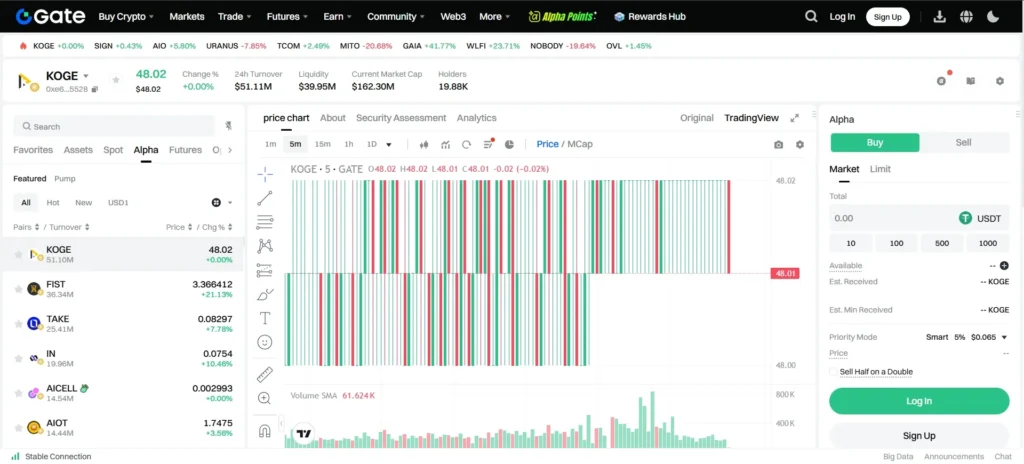Expand the Futures menu
Viewport: 1024px width, 464px height.
287,17
